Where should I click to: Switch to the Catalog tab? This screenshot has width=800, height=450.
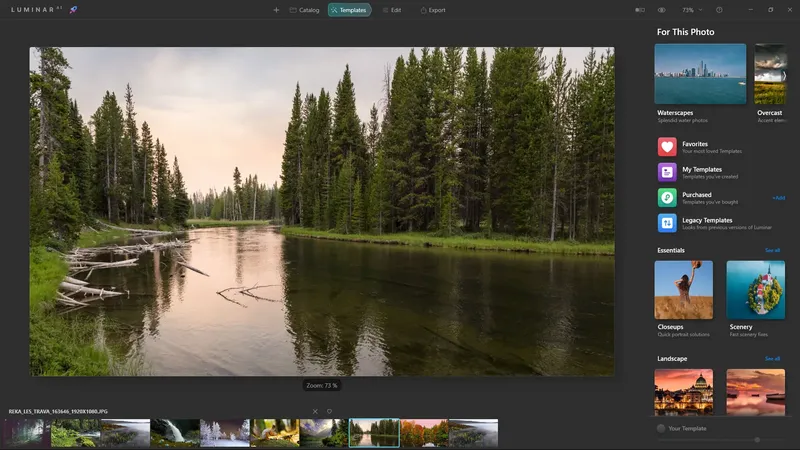click(305, 10)
